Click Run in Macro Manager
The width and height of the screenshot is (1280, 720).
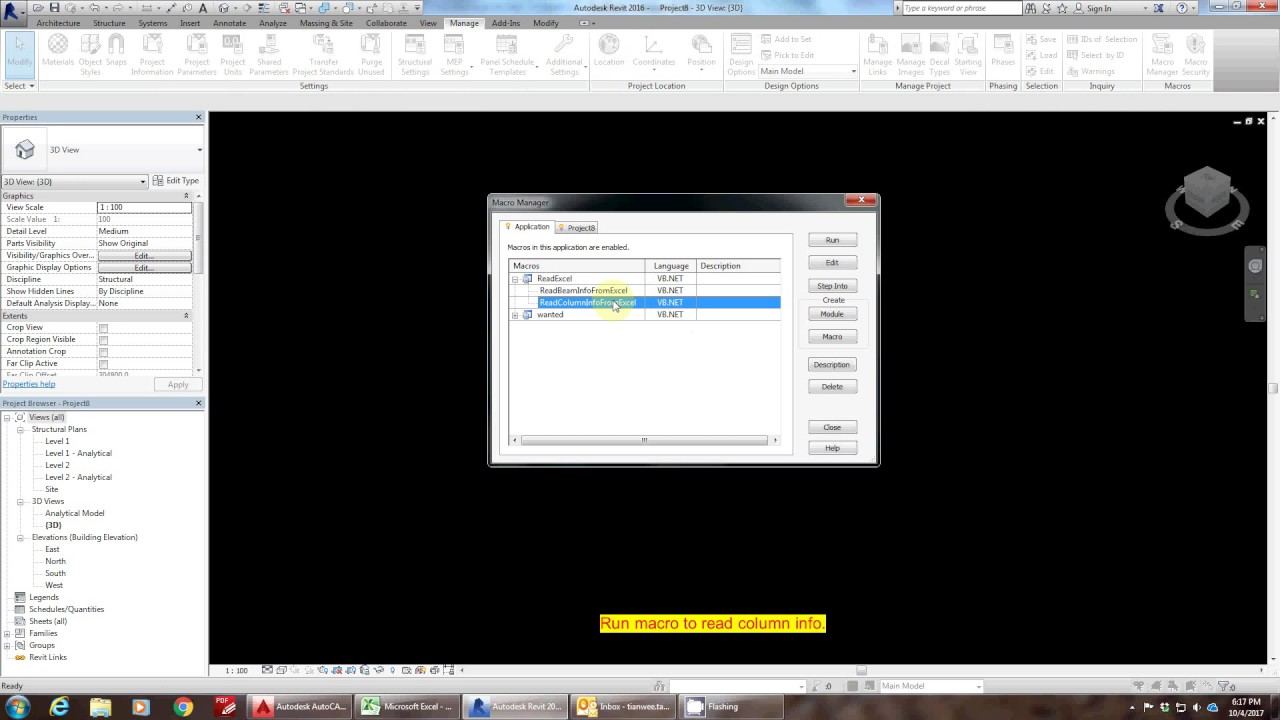click(x=832, y=240)
